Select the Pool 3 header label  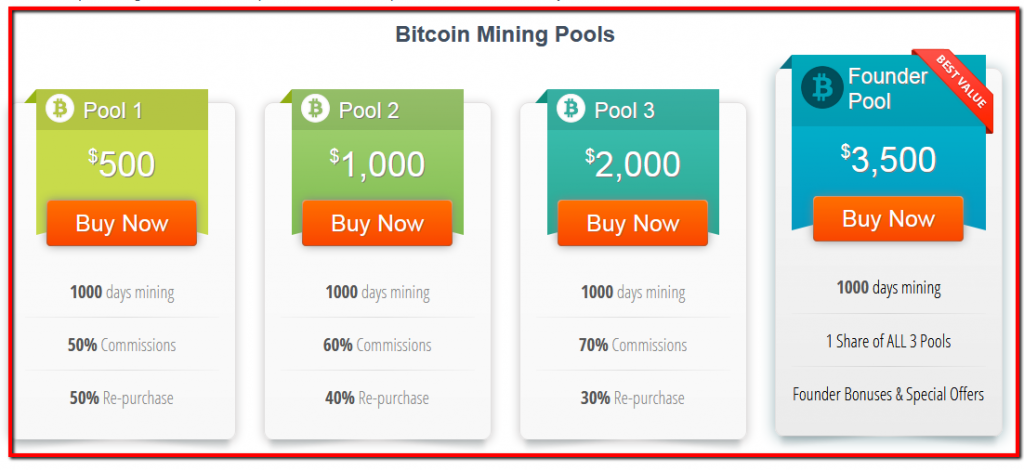click(x=624, y=110)
